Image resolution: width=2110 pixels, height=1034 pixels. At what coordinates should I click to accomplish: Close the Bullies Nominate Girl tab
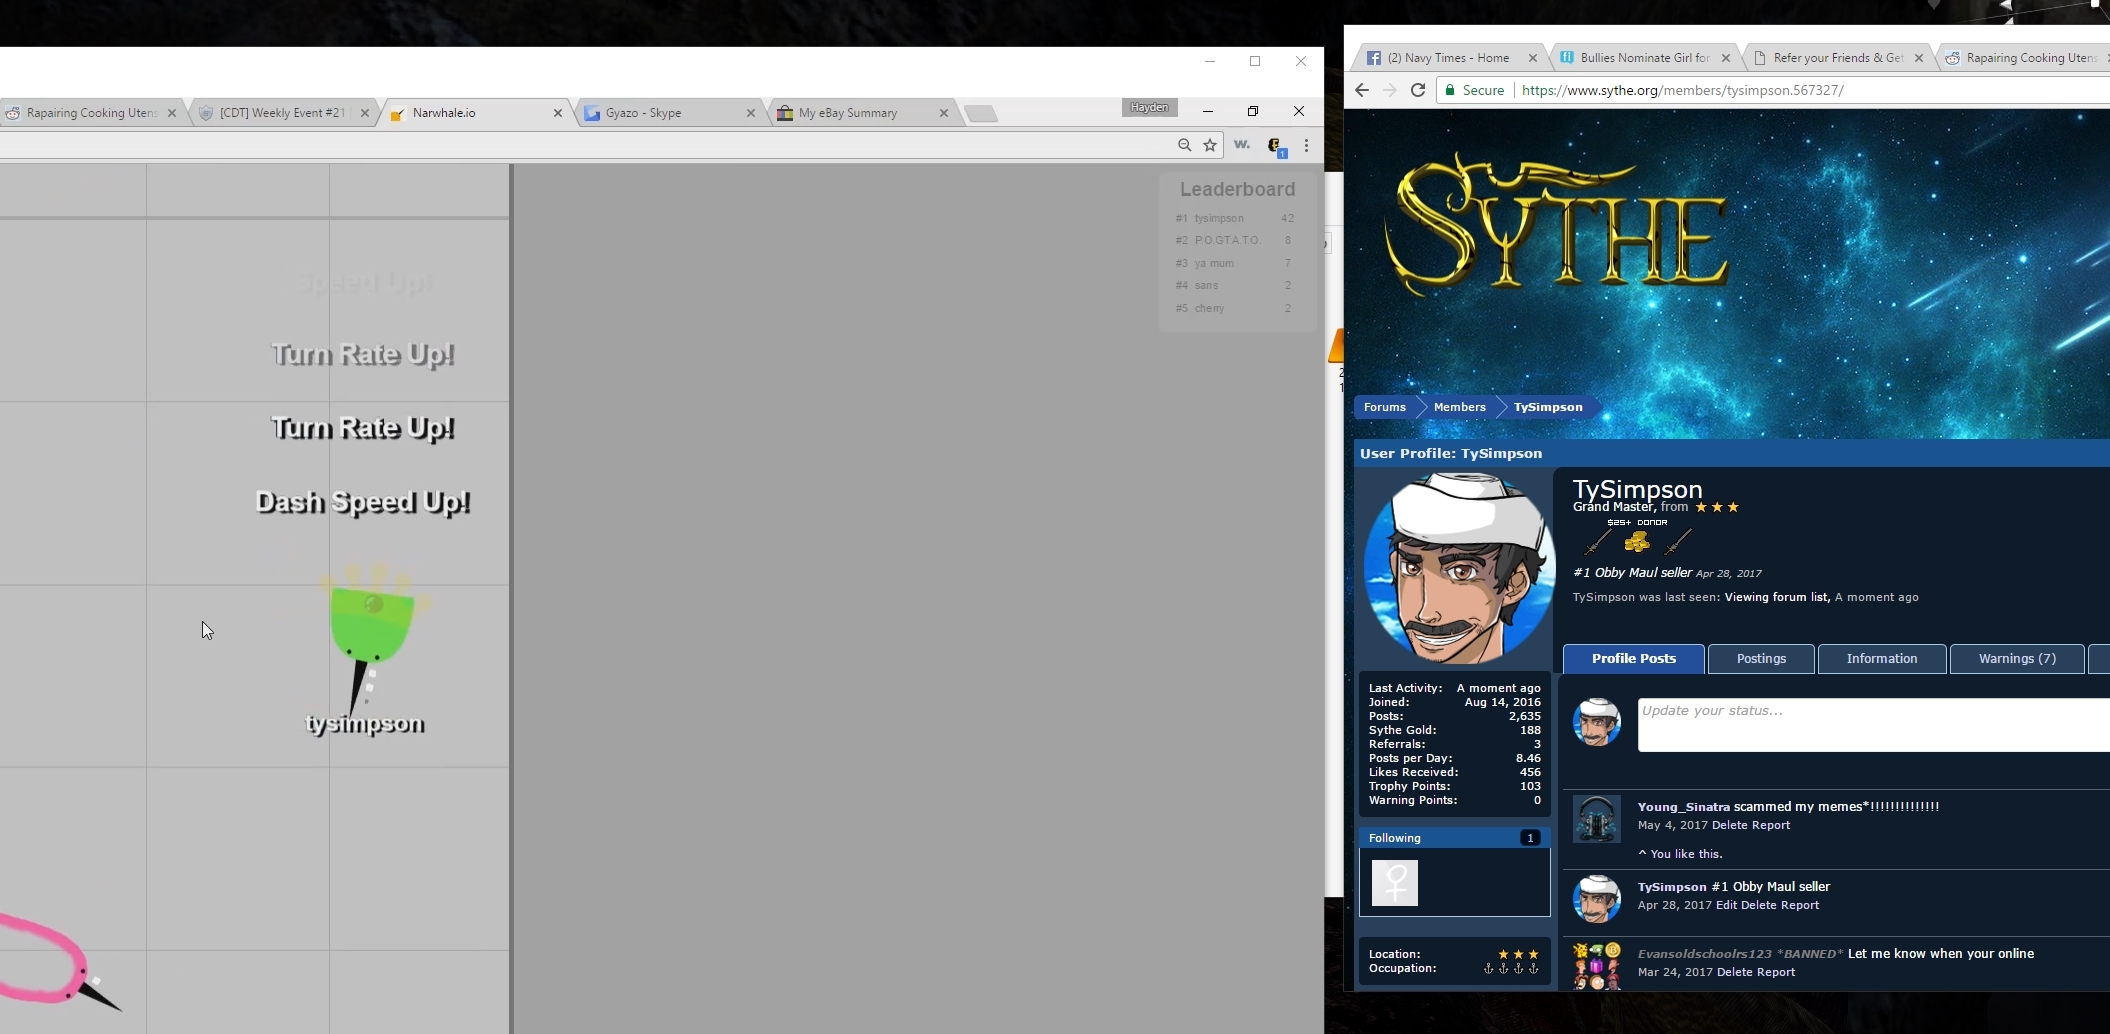point(1725,58)
